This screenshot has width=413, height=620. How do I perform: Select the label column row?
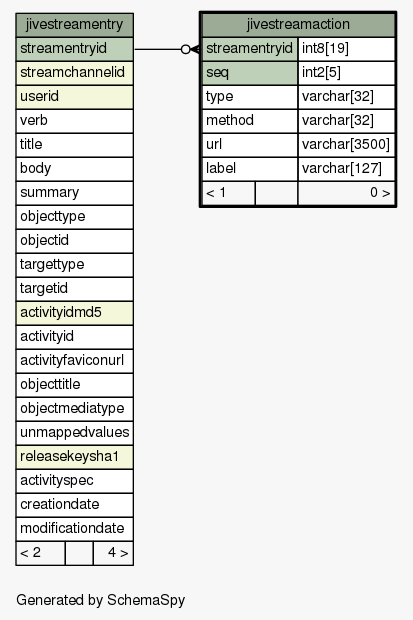coord(299,169)
